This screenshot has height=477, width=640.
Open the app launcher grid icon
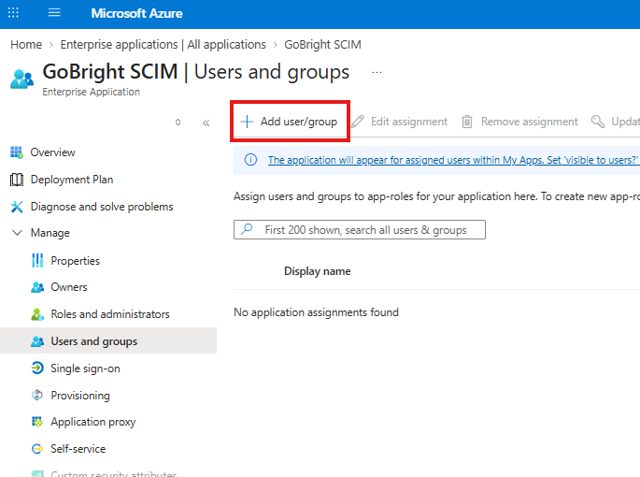13,13
